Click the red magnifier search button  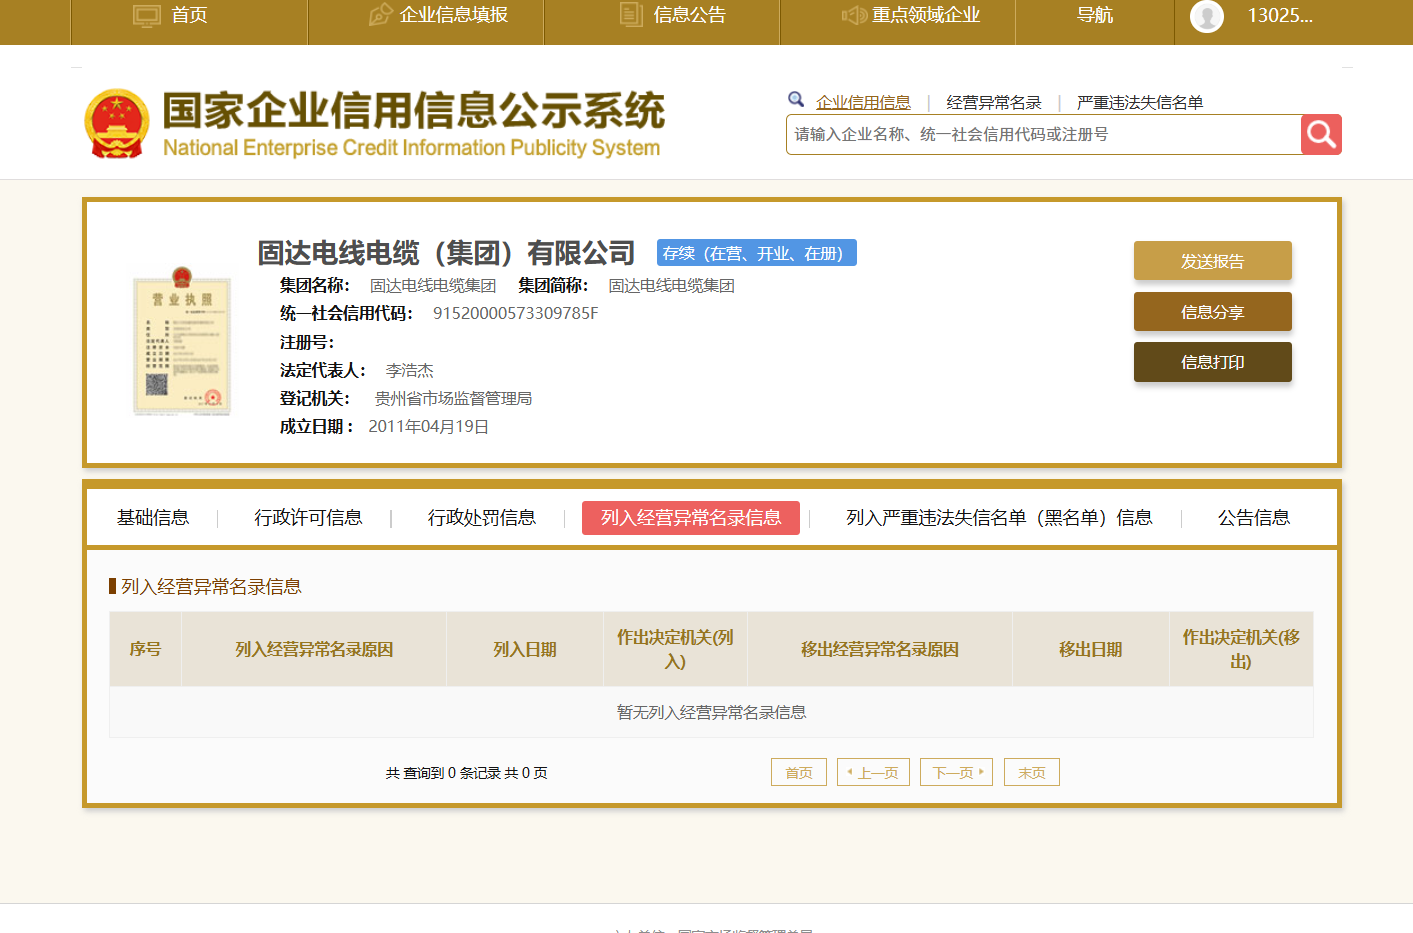[x=1321, y=134]
